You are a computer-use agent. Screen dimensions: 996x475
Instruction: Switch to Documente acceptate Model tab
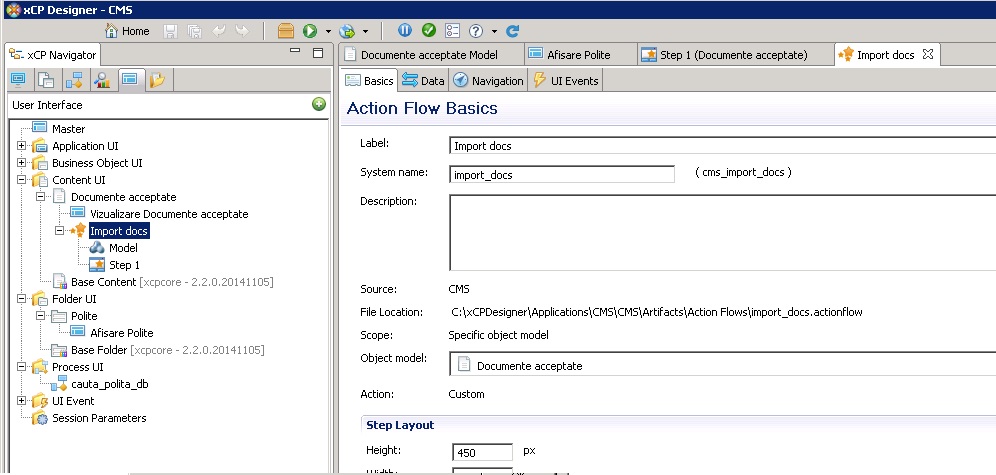(x=429, y=55)
